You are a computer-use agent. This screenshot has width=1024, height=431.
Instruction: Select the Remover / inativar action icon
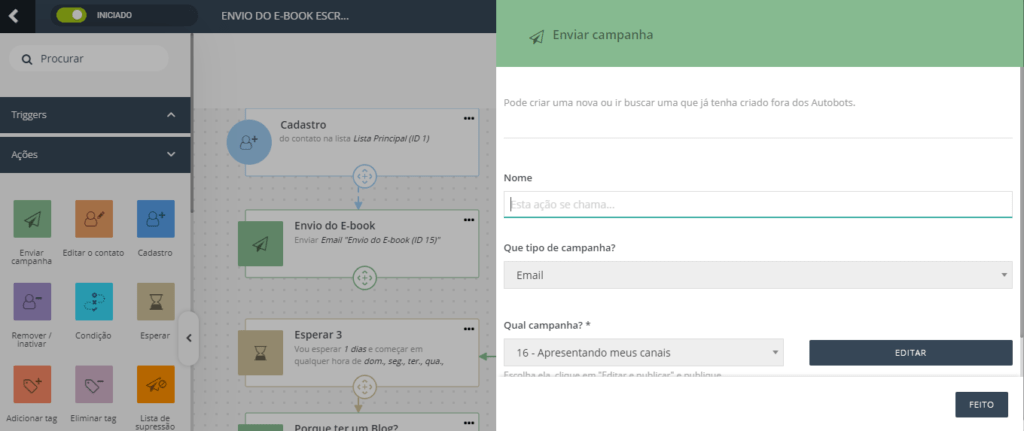[32, 302]
